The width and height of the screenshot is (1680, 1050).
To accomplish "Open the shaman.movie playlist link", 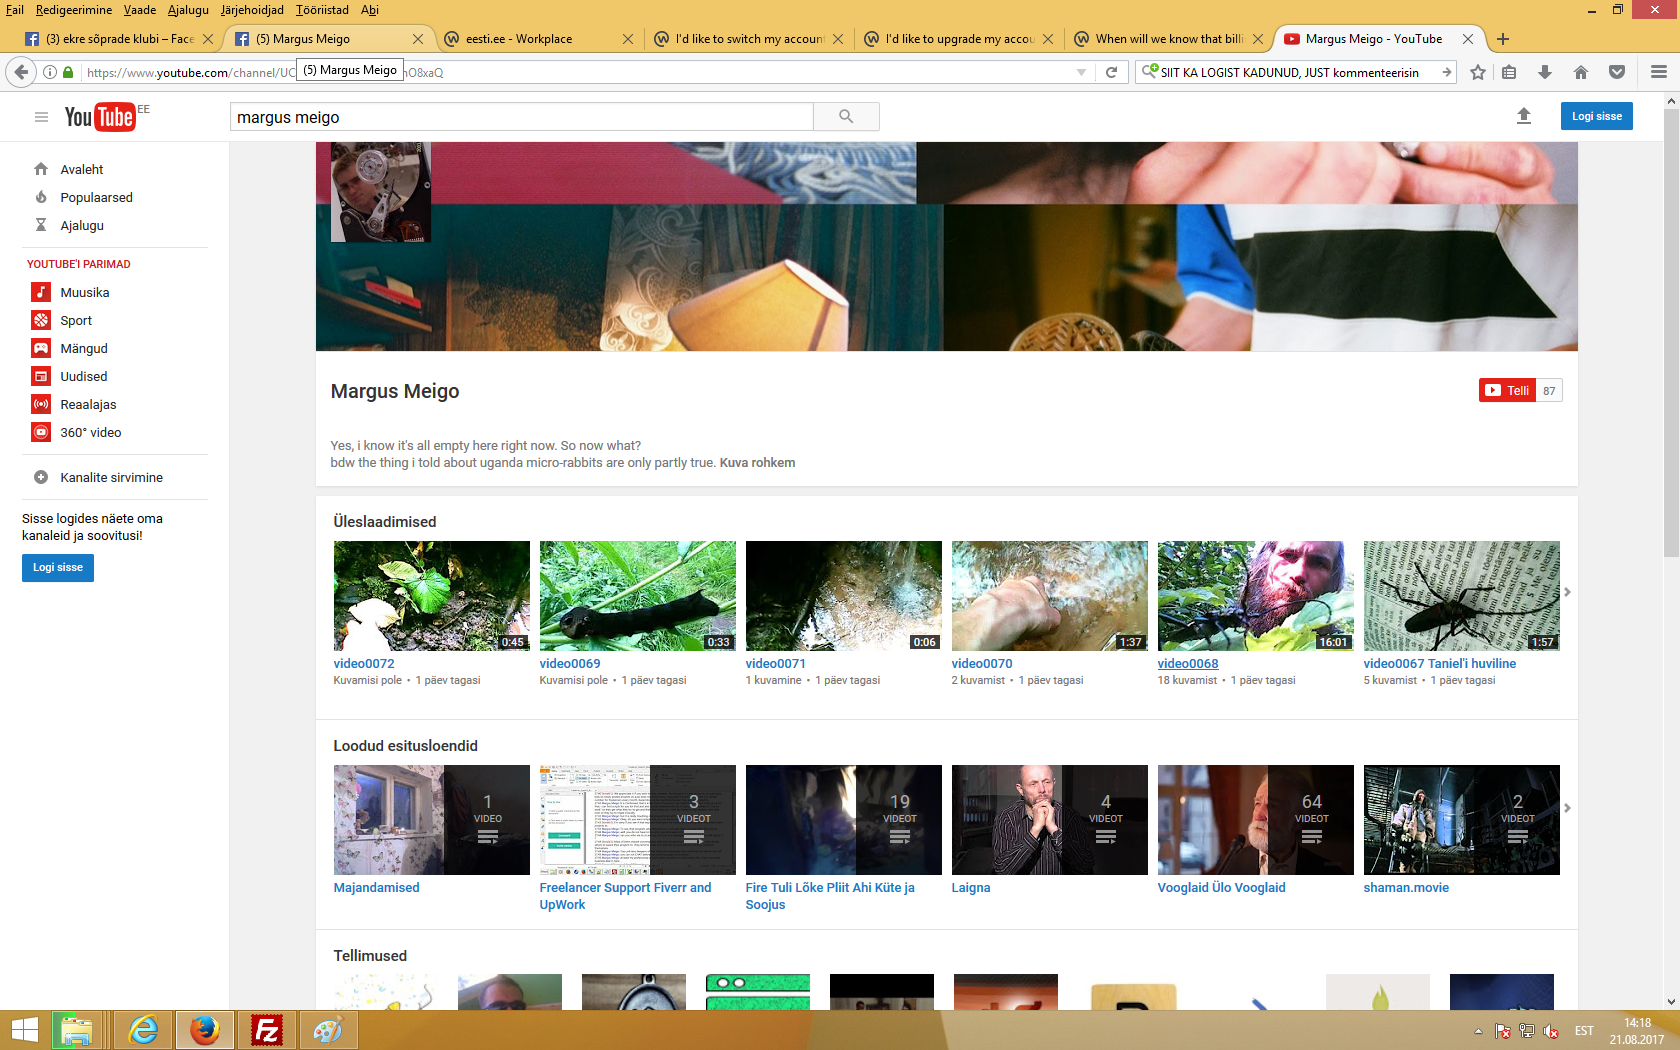I will click(x=1406, y=887).
